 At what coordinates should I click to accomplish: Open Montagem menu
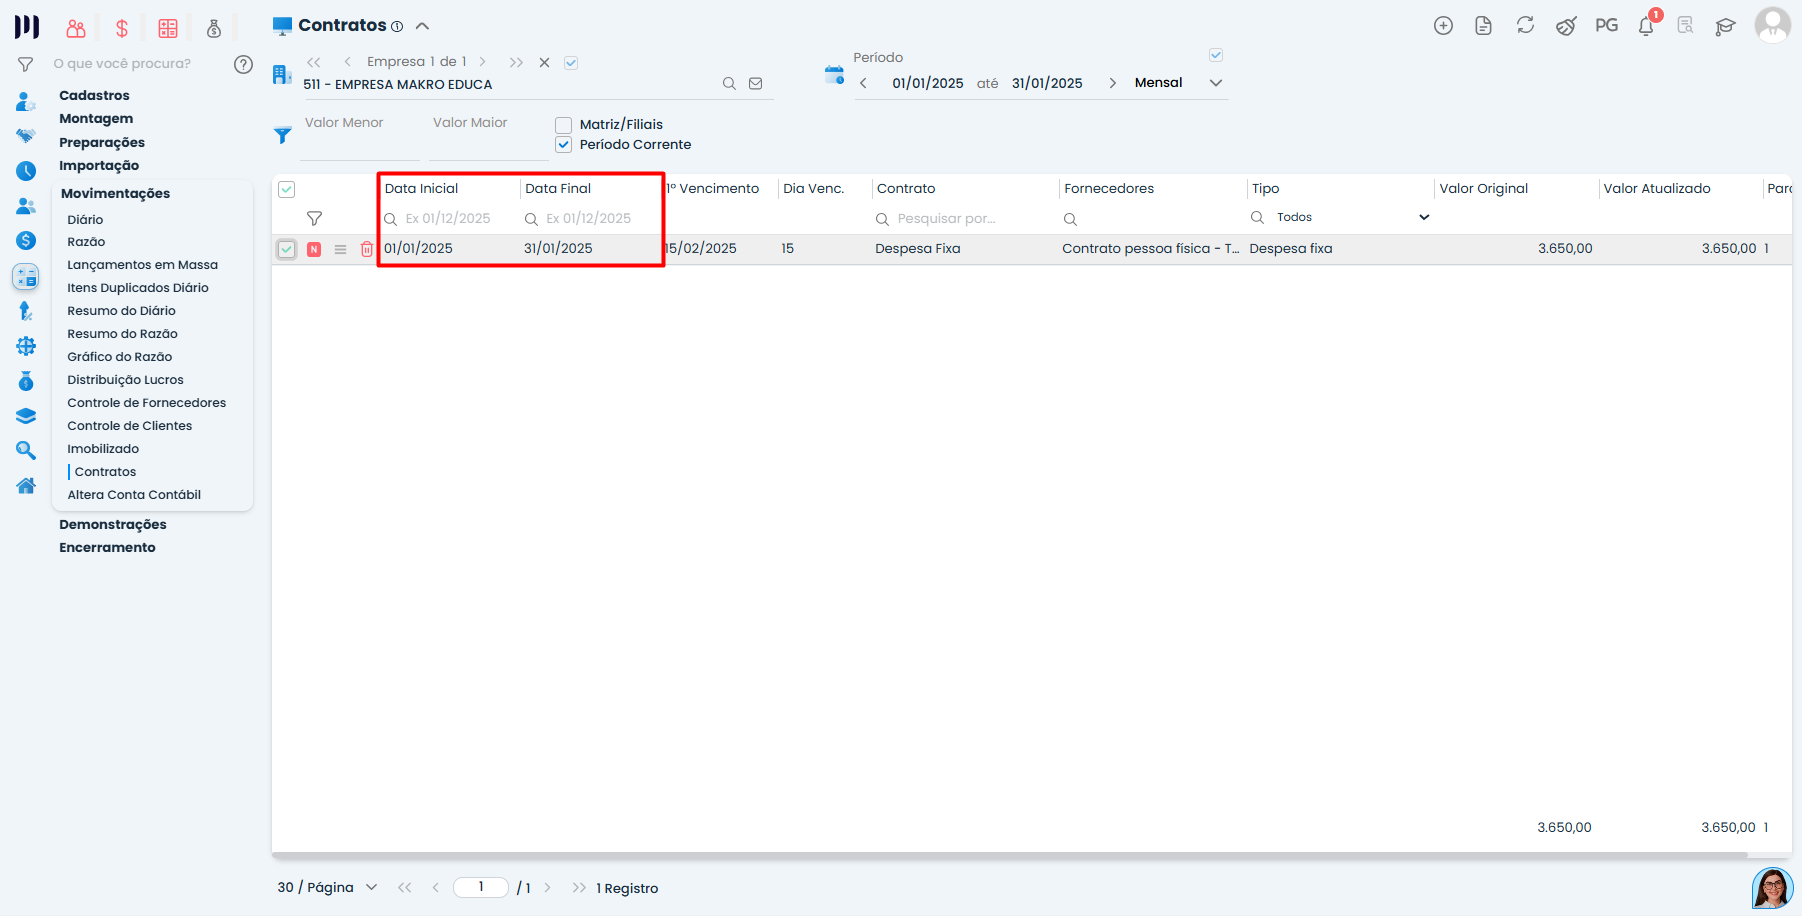(x=96, y=118)
